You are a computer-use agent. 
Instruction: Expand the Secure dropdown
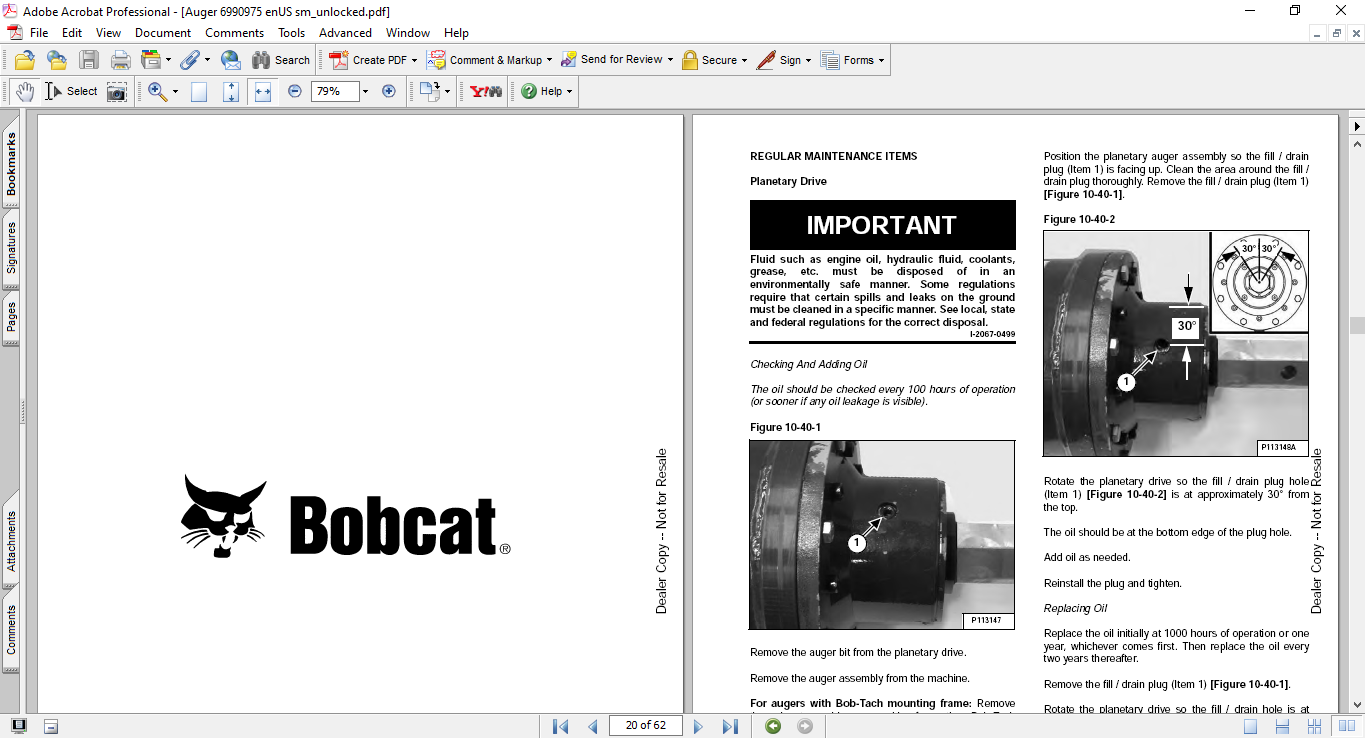(x=745, y=60)
